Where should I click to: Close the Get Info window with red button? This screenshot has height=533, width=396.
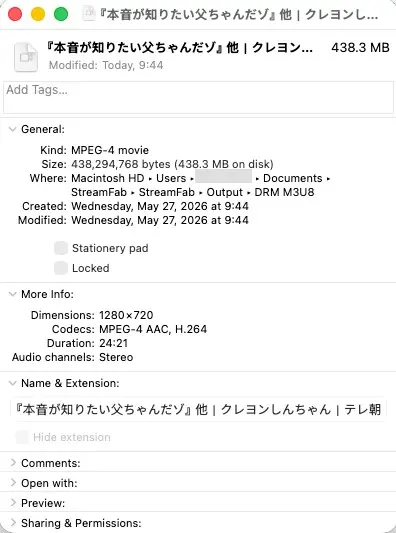click(x=15, y=15)
